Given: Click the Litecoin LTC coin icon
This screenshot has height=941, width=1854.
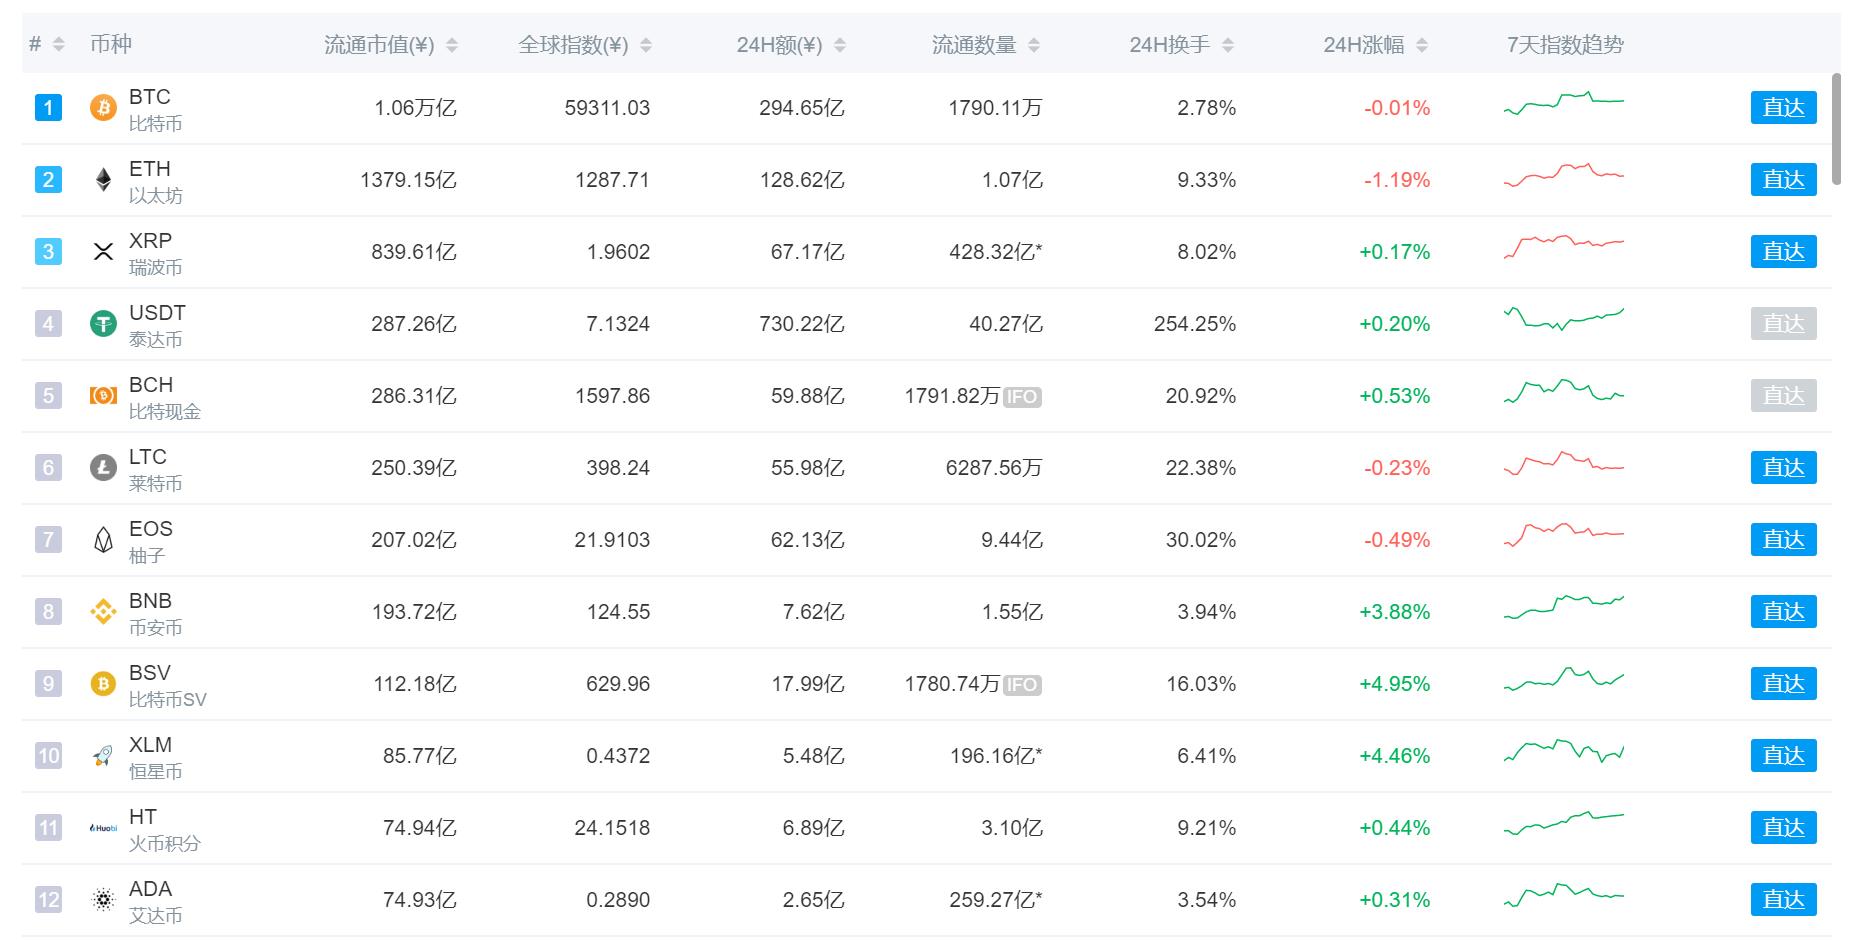Looking at the screenshot, I should click(103, 467).
